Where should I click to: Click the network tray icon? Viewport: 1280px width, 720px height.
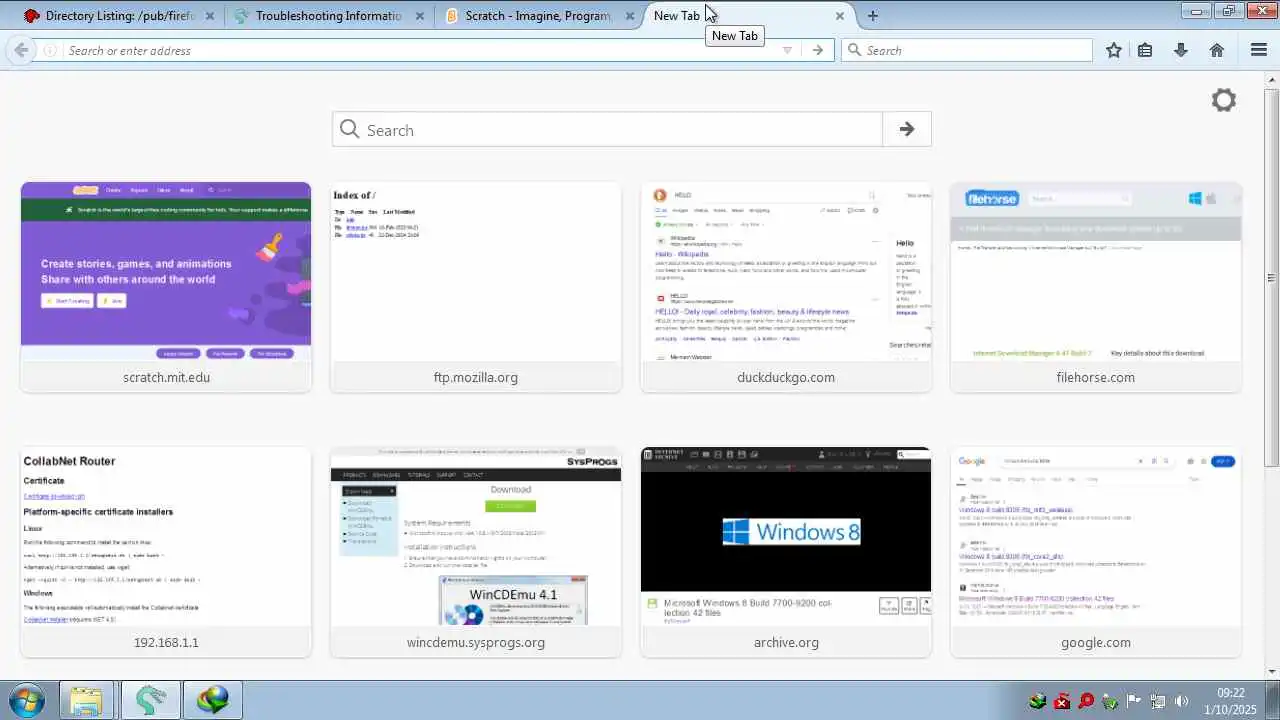click(1158, 701)
